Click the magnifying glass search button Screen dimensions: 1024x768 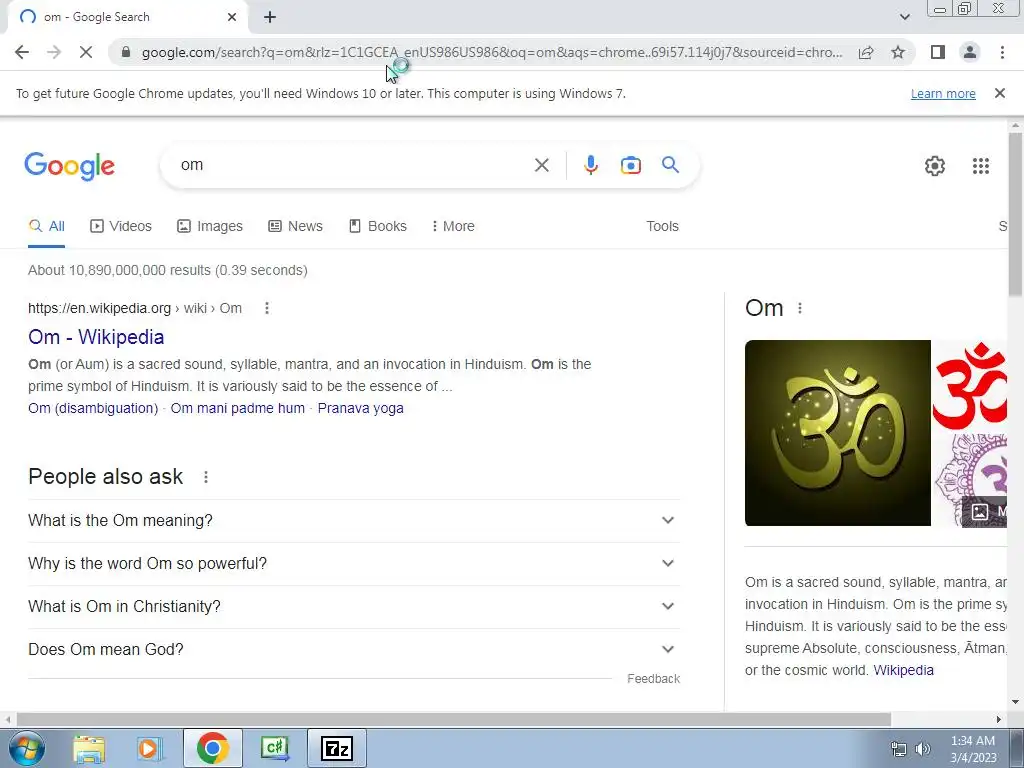coord(670,165)
